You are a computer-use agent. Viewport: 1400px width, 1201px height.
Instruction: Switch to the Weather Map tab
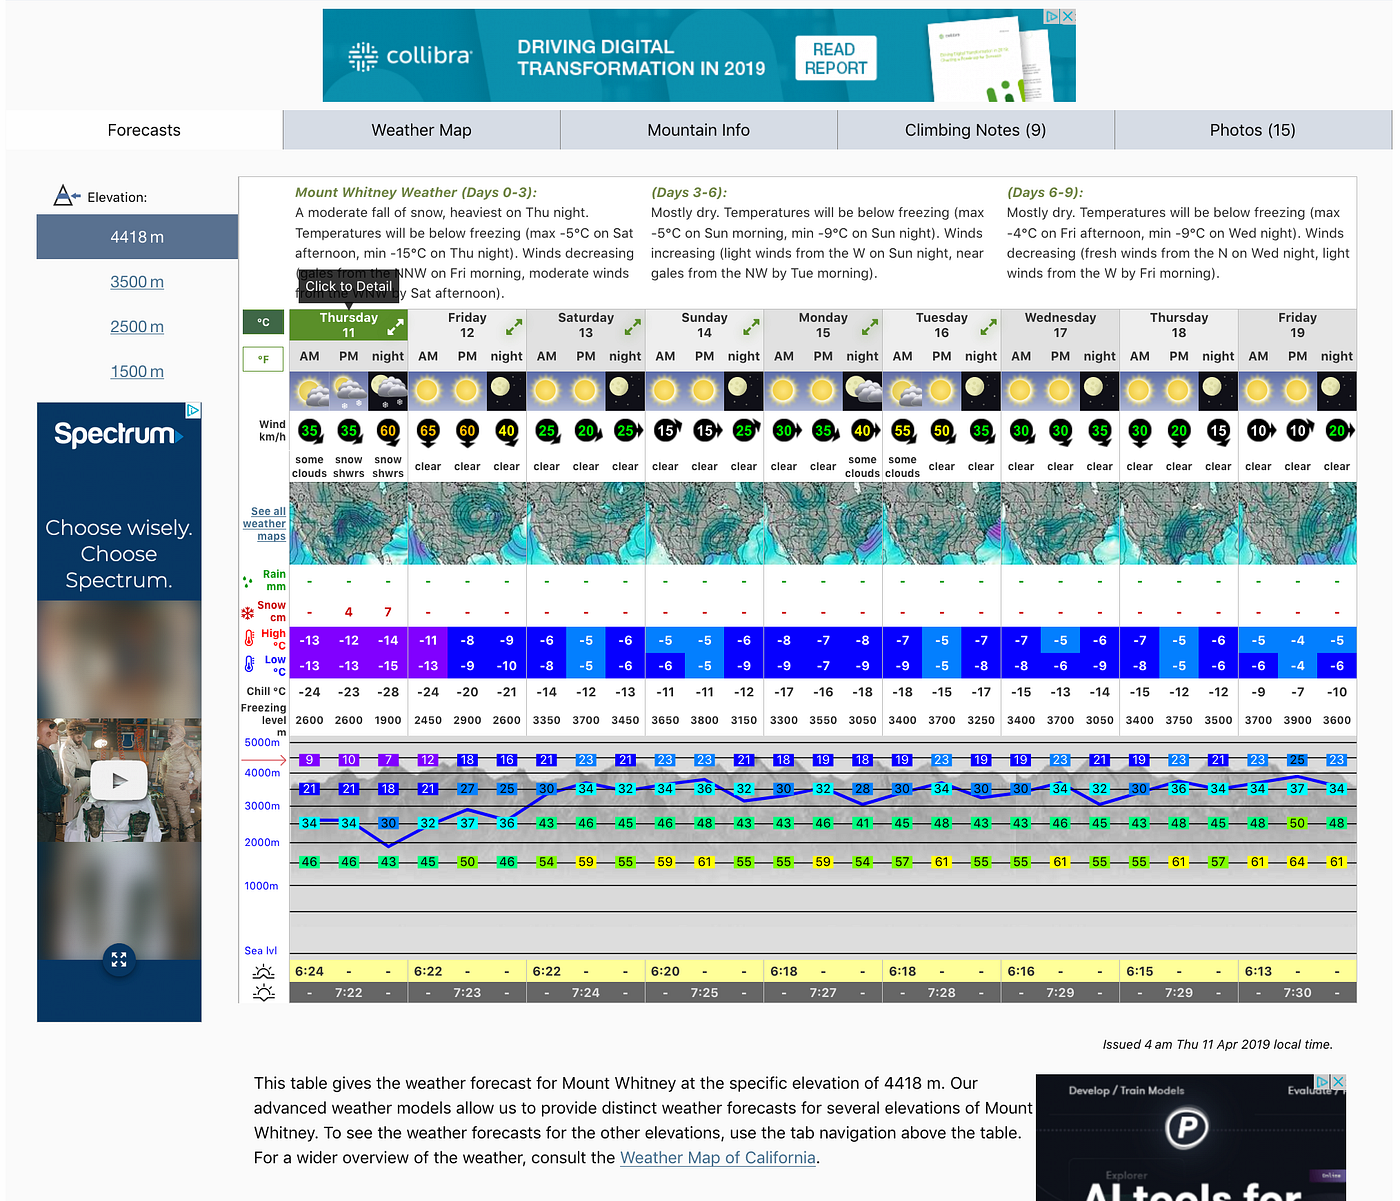(x=421, y=129)
